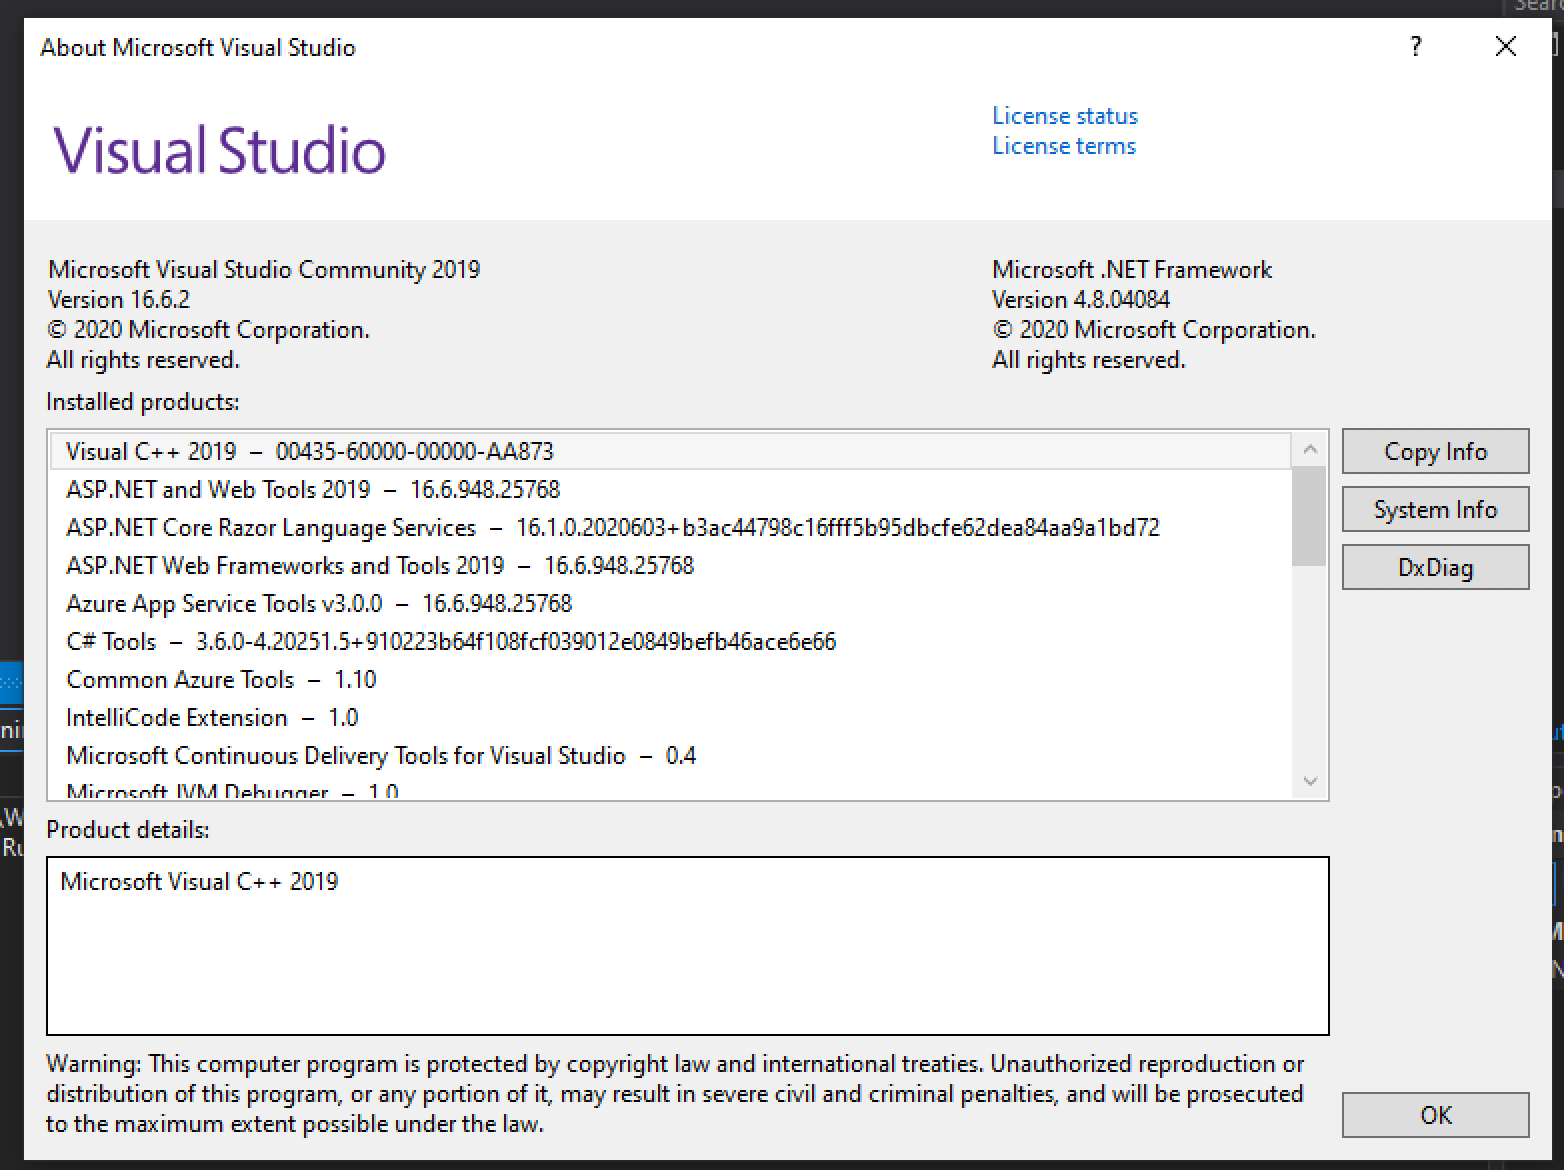Open License status

coord(1063,115)
